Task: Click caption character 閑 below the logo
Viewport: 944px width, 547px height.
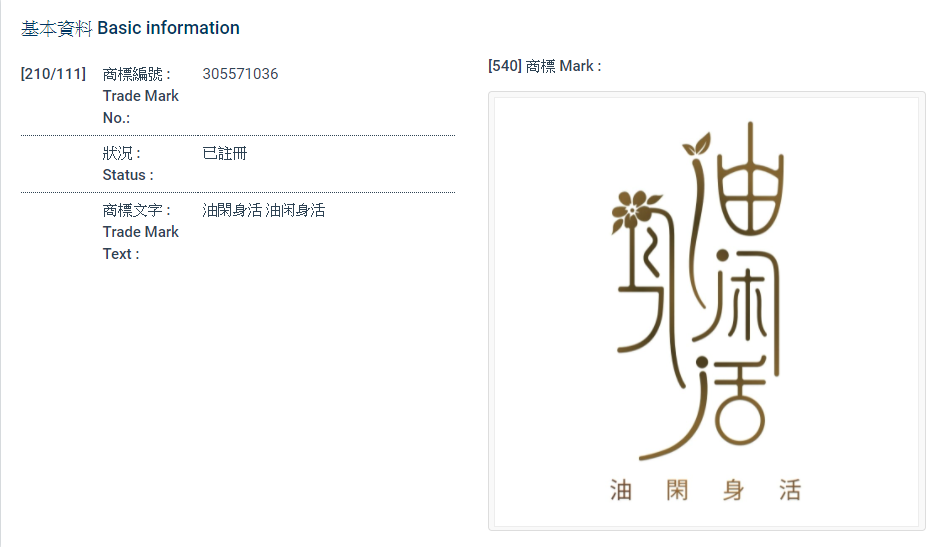Action: point(678,491)
